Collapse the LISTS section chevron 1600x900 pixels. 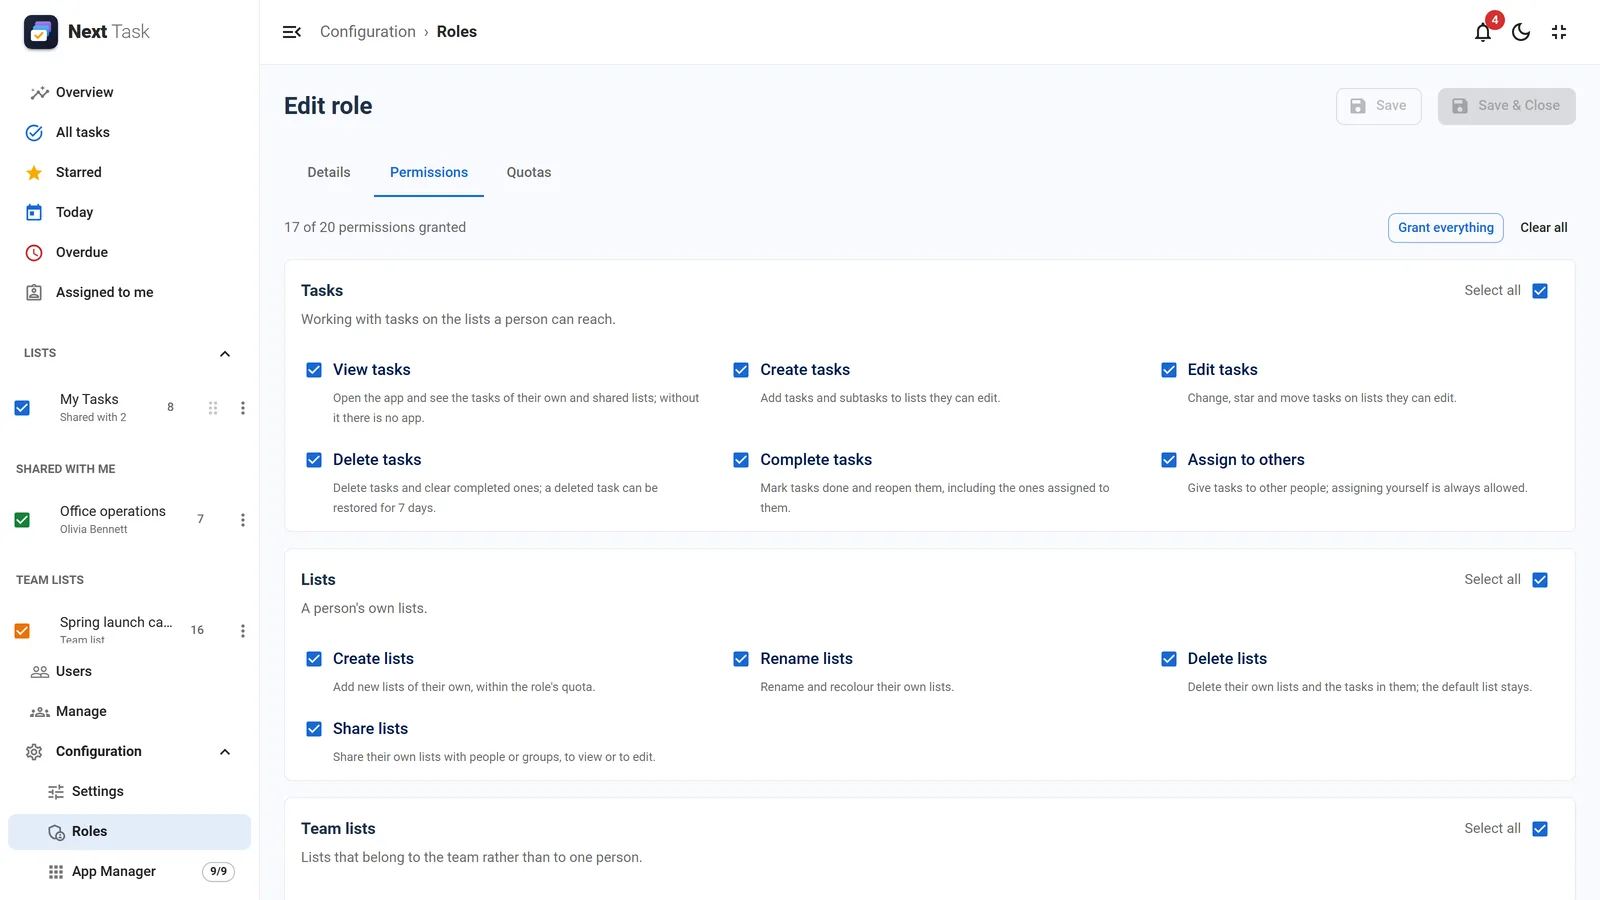pos(225,354)
